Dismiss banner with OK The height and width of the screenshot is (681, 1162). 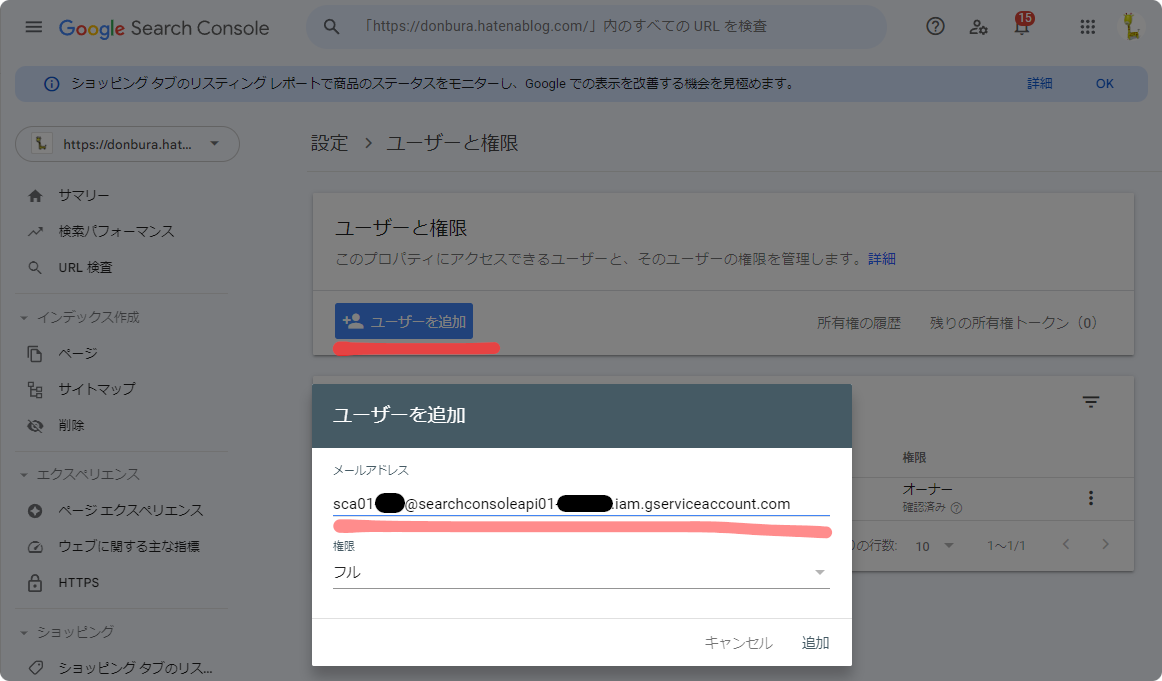pyautogui.click(x=1104, y=84)
